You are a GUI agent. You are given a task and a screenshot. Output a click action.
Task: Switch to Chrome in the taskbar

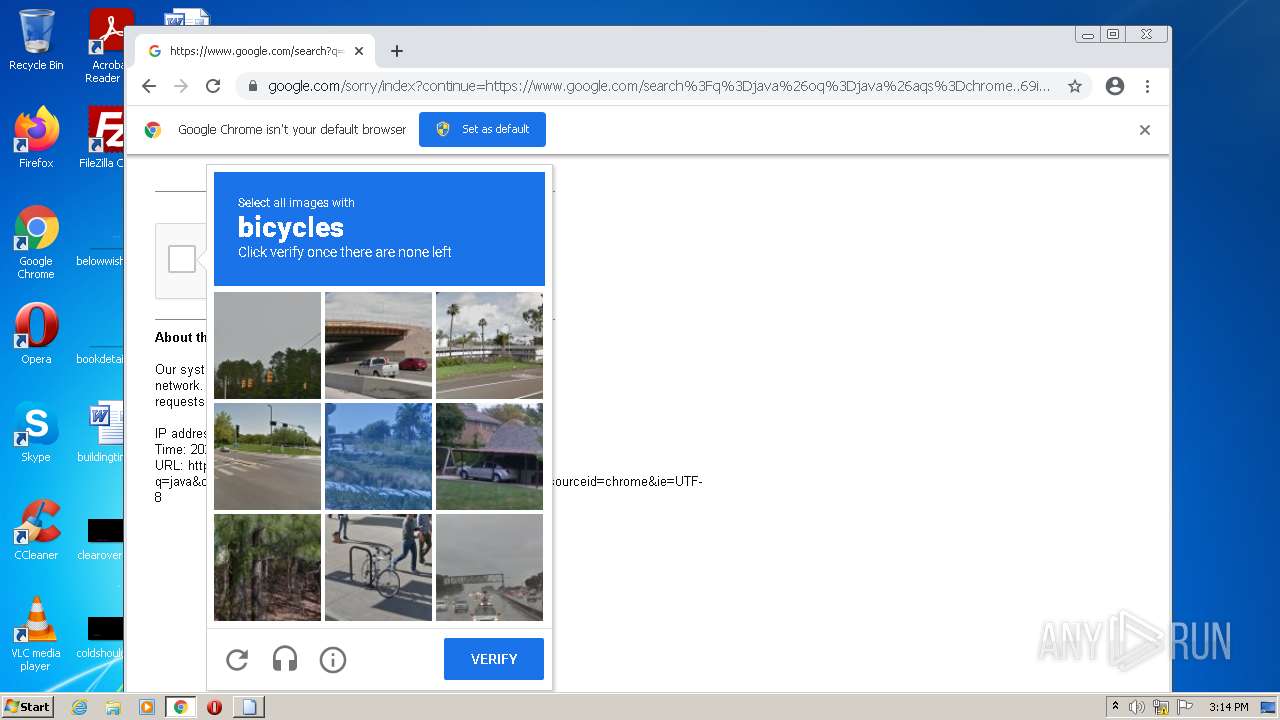(181, 707)
